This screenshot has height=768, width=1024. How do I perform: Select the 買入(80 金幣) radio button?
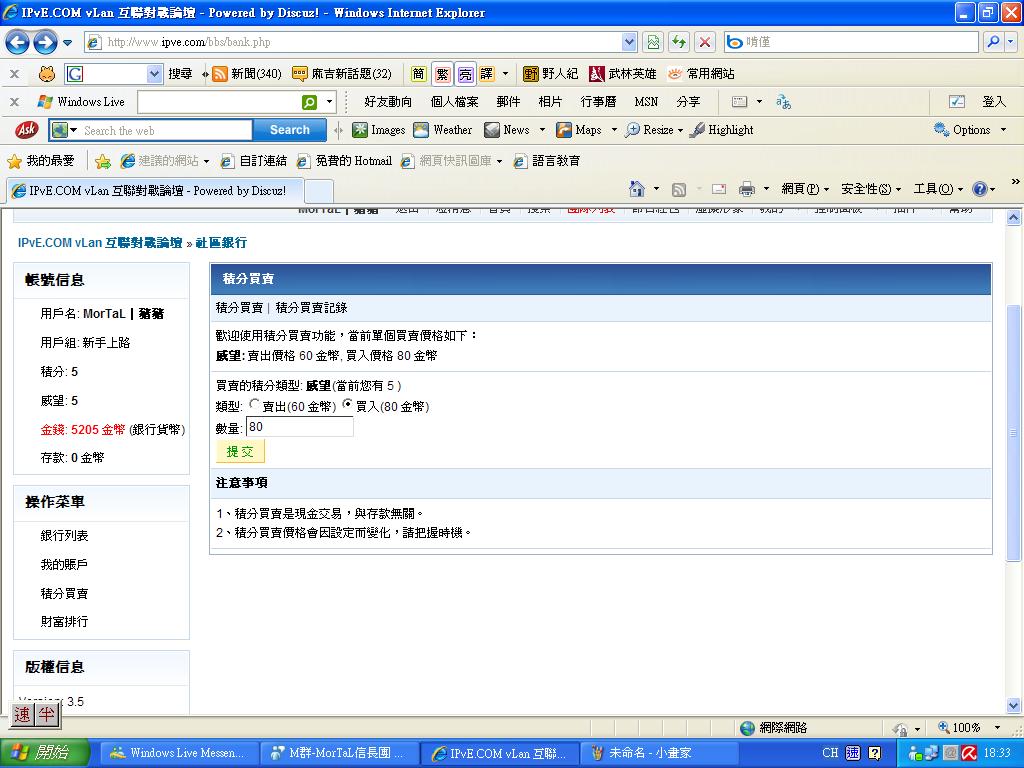pos(348,405)
